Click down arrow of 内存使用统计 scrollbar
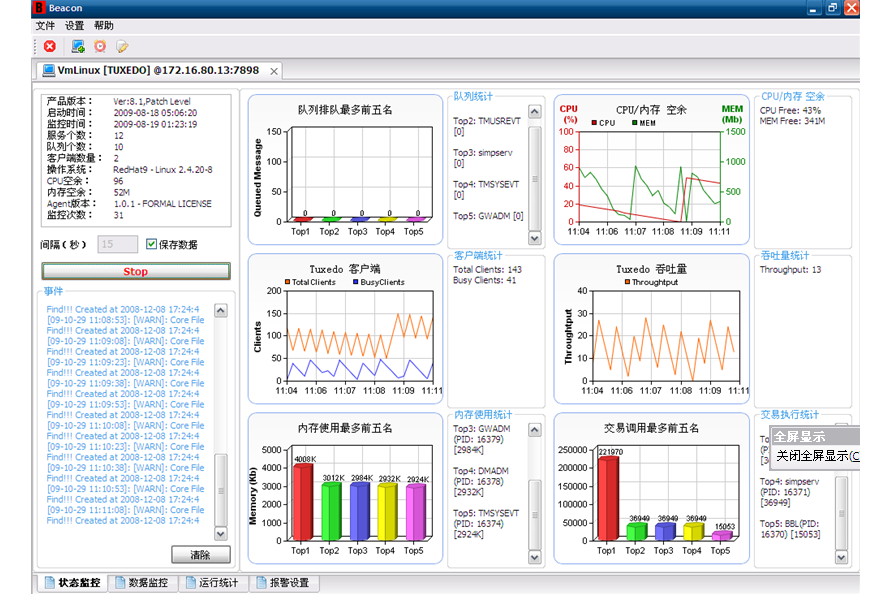The image size is (890, 594). [535, 557]
